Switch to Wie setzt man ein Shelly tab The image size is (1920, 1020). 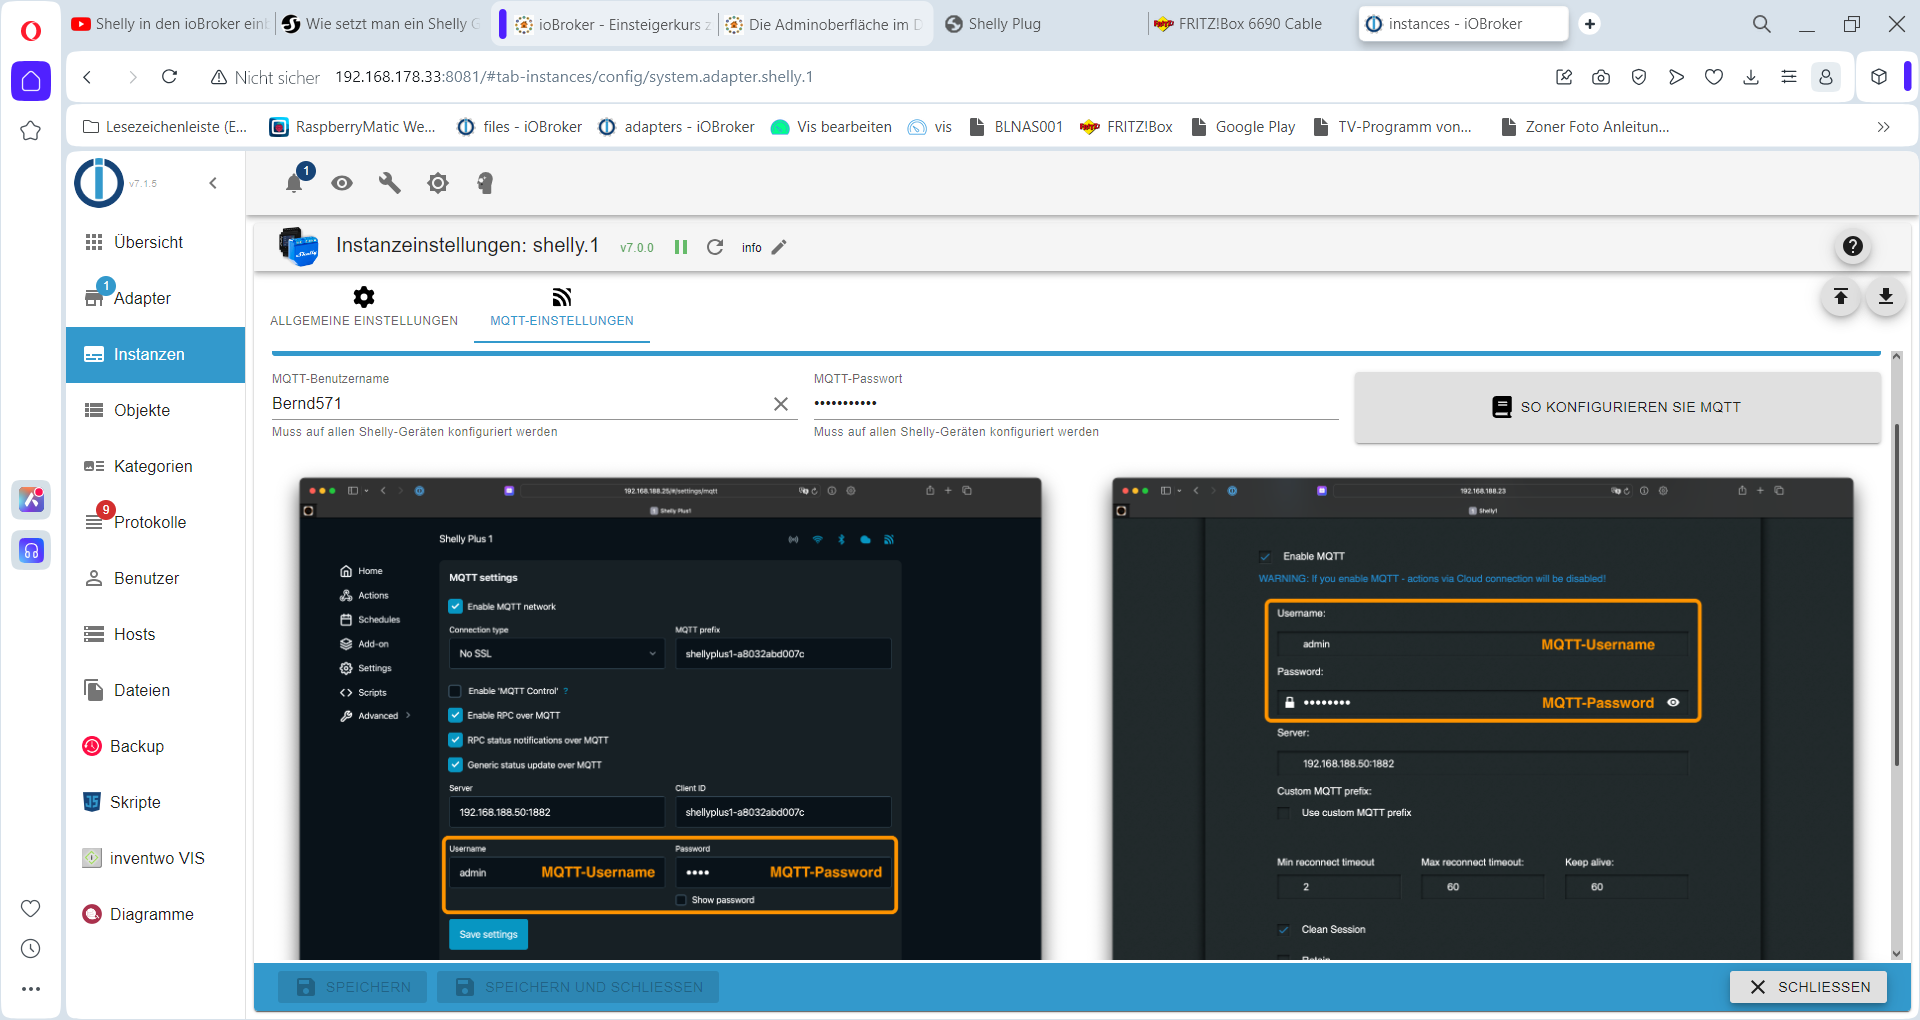tap(381, 24)
